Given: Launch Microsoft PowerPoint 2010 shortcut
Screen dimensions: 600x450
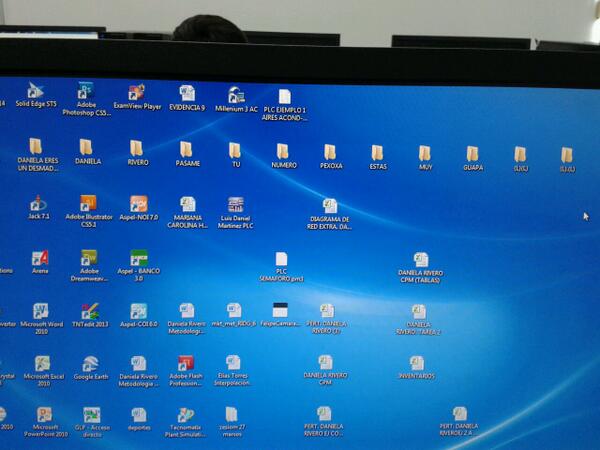Looking at the screenshot, I should tap(45, 422).
